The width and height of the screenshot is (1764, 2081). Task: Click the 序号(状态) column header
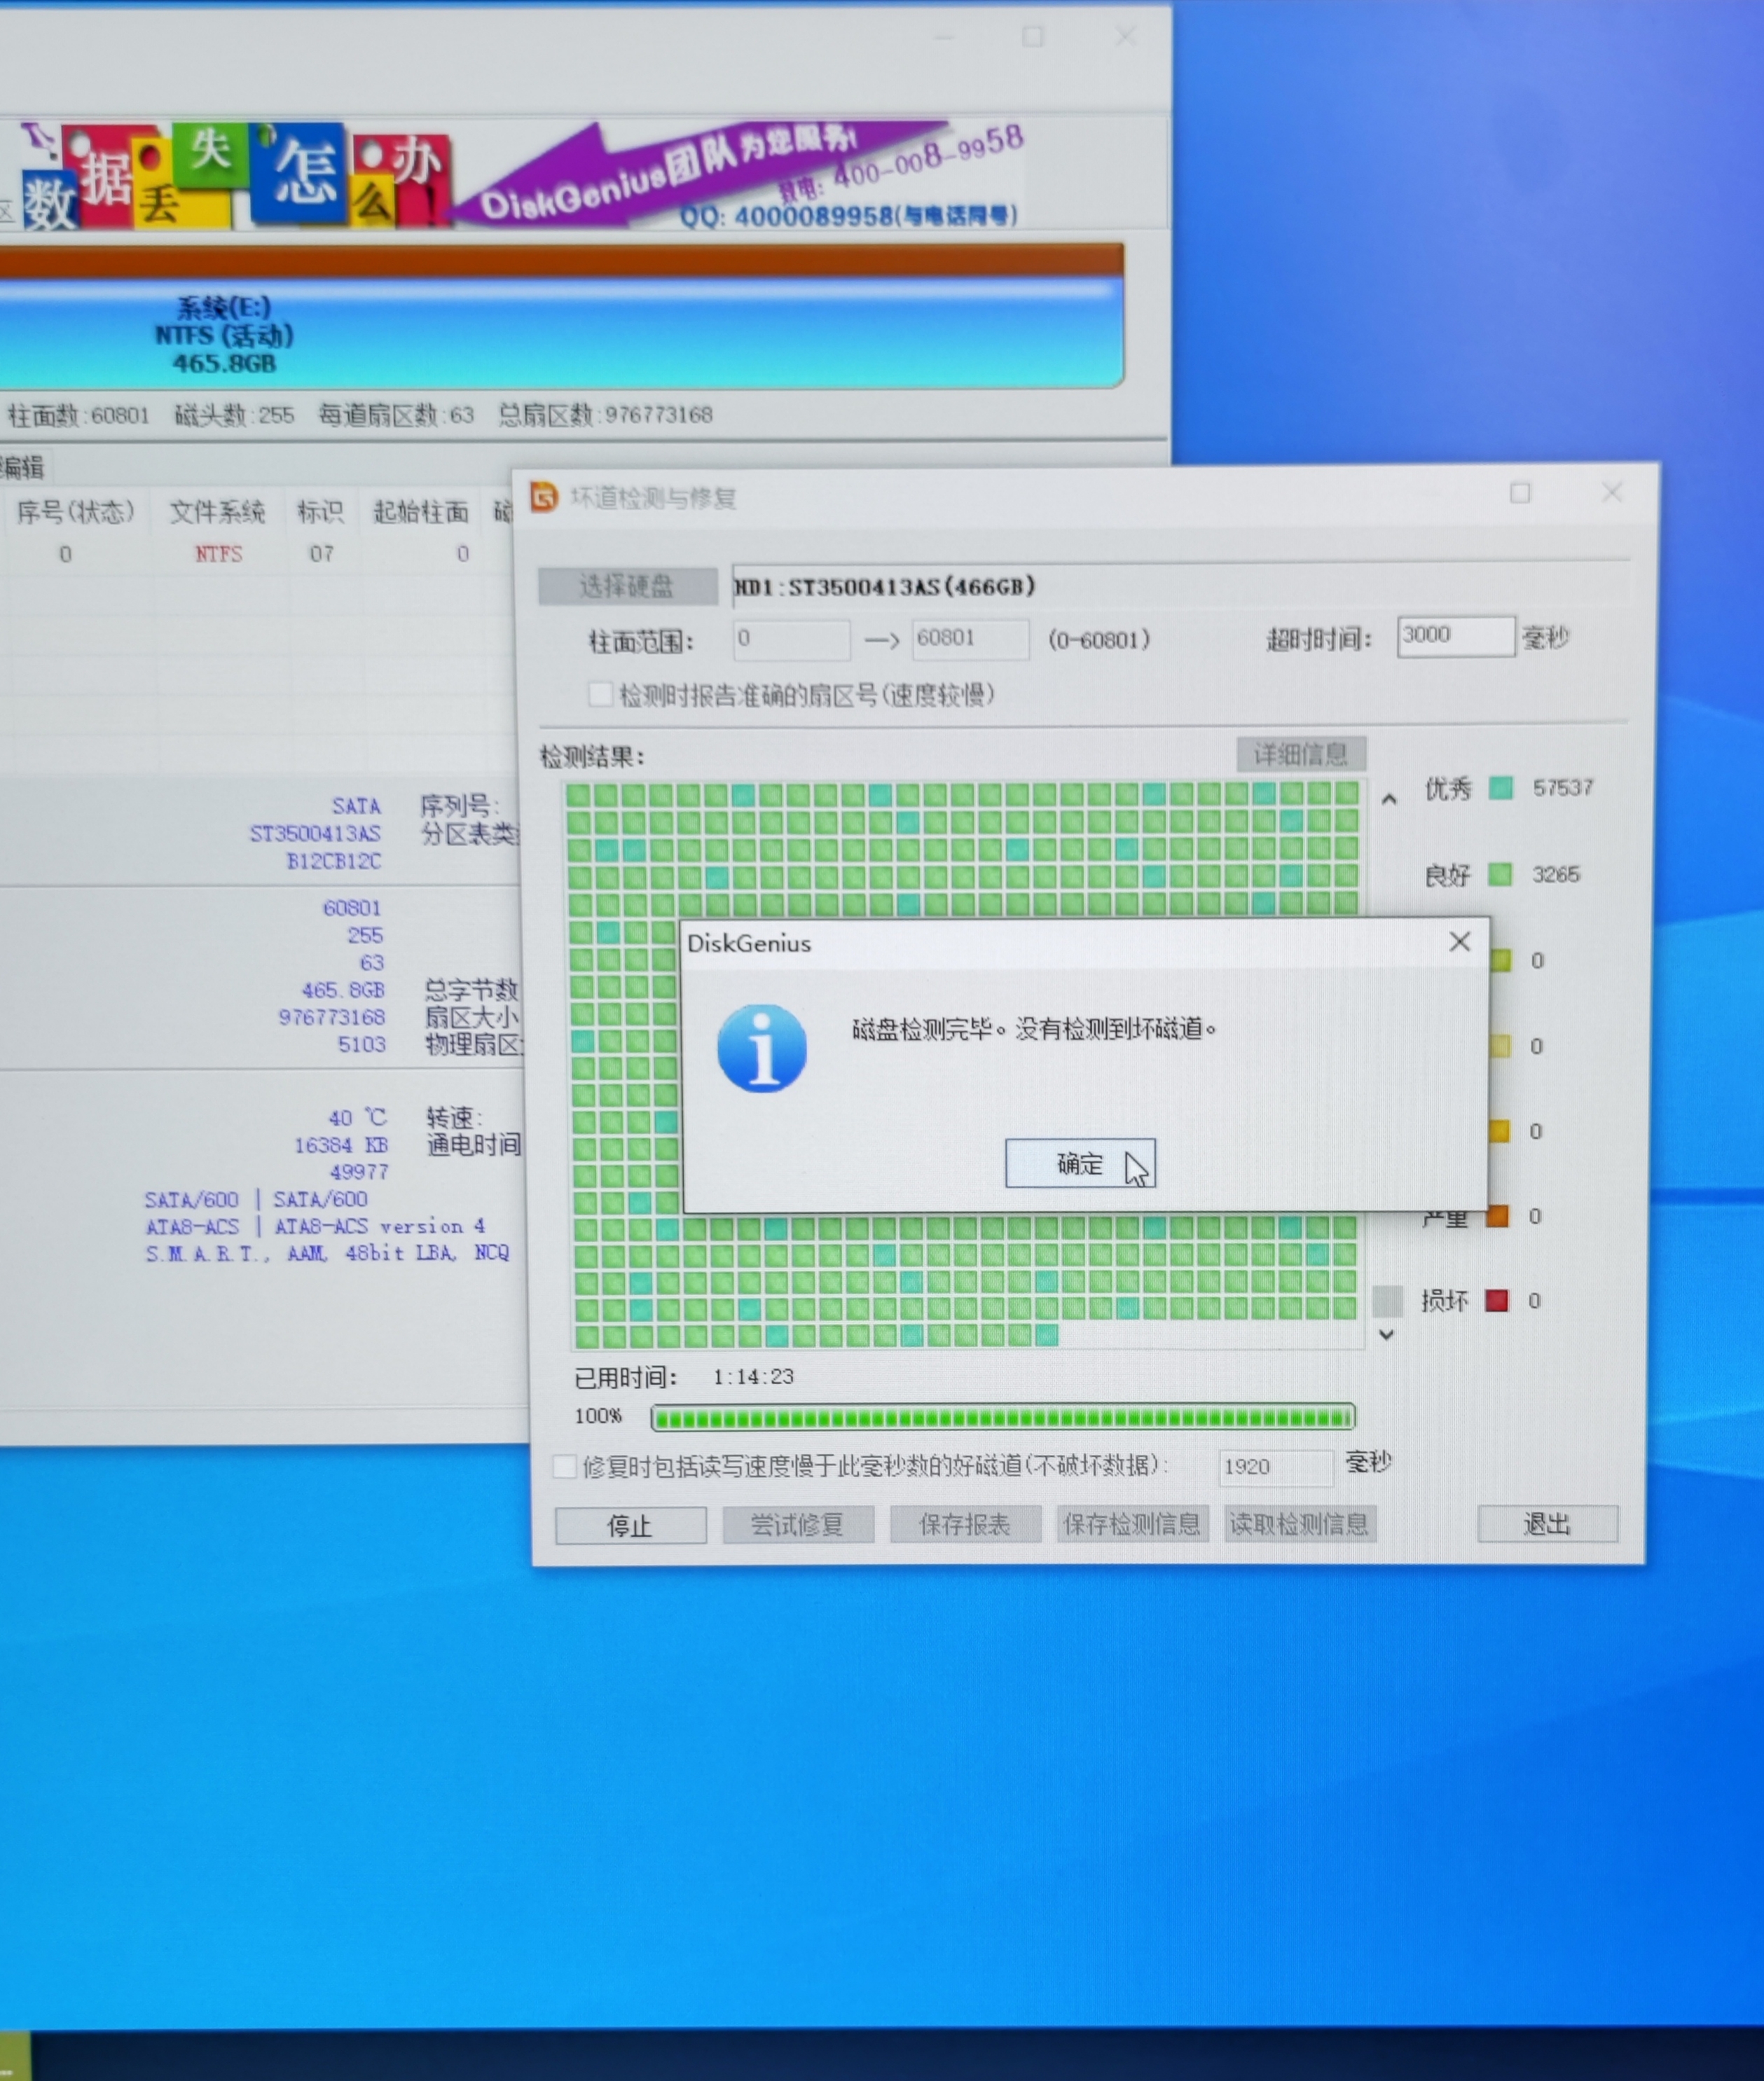[75, 512]
